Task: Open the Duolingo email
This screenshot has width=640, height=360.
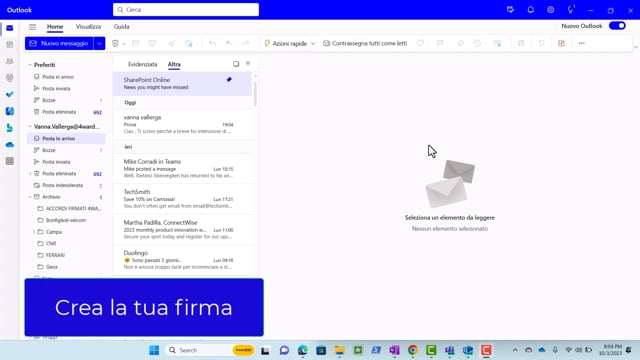Action: click(x=182, y=260)
